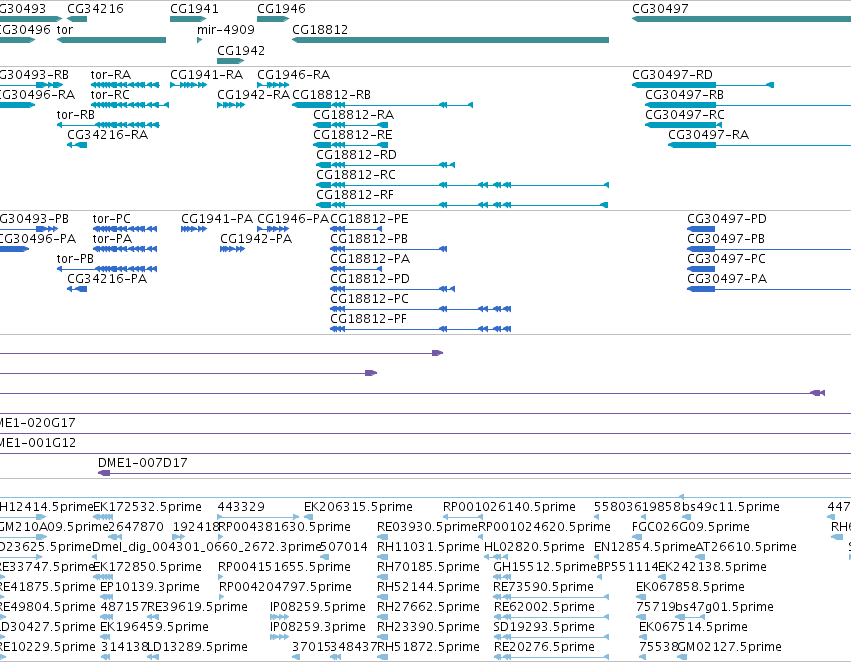Viewport: 851px width, 662px height.
Task: Select protein CG18812-PA
Action: (356, 269)
